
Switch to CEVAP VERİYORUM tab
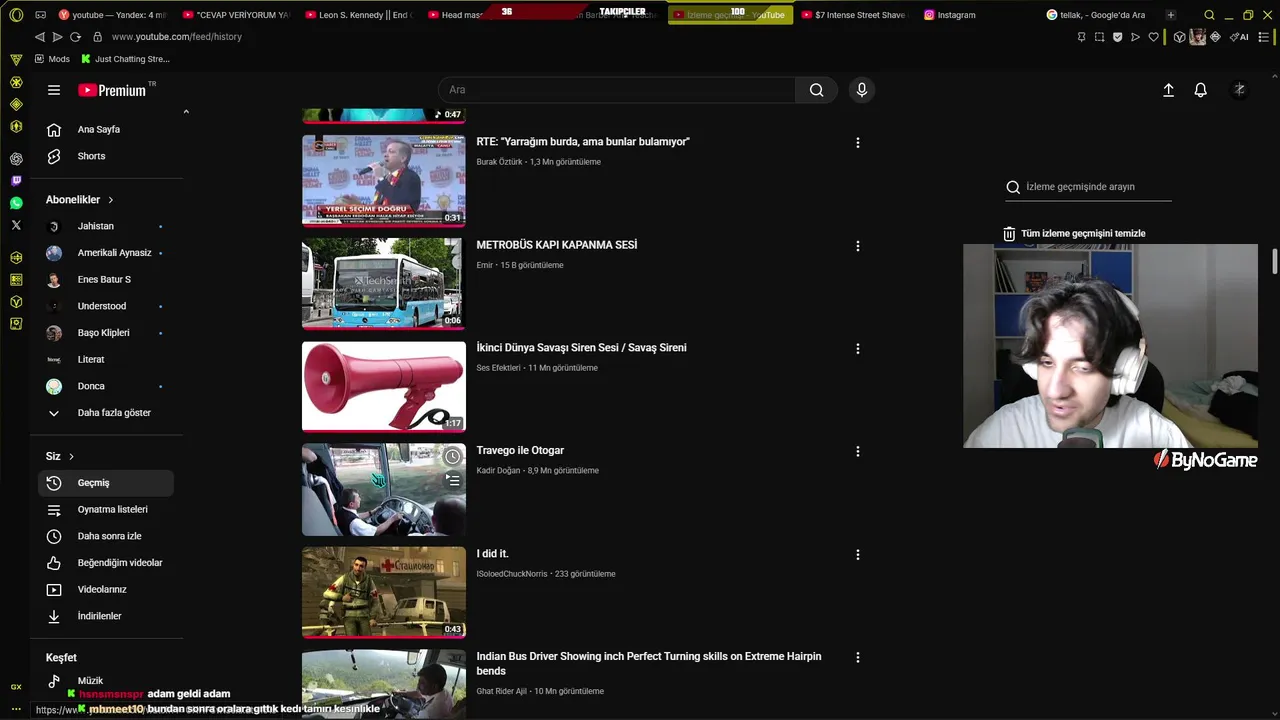pos(236,15)
